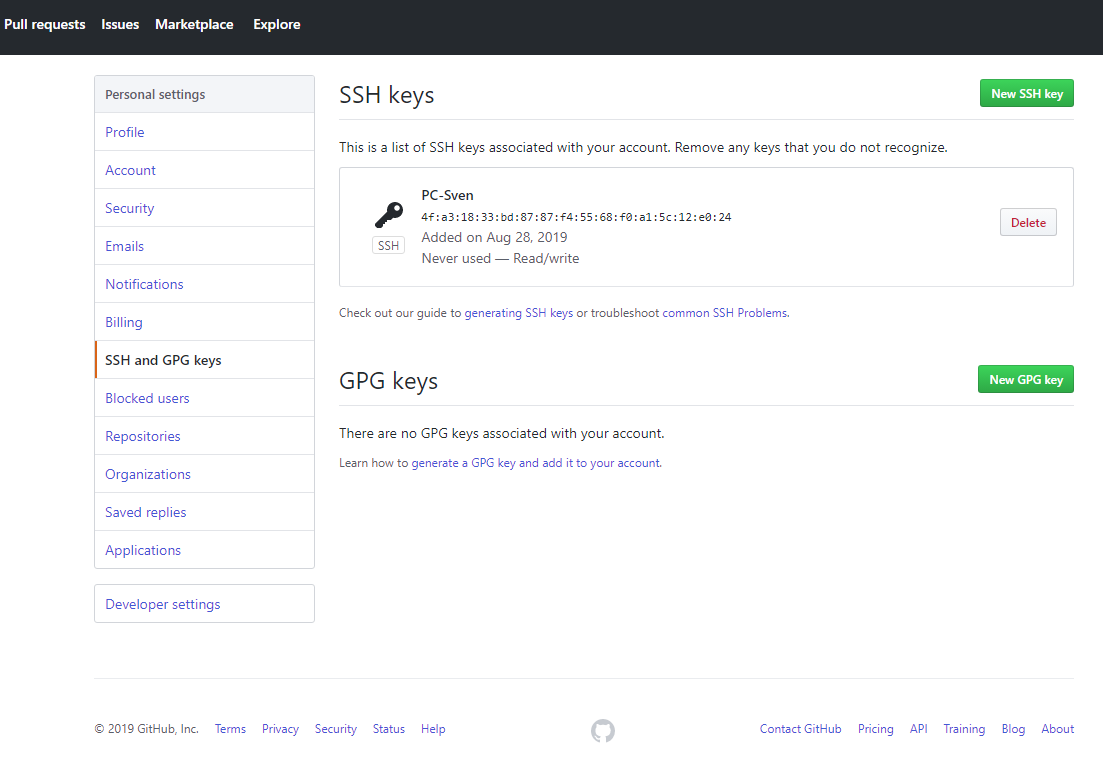
Task: Open the Profile settings page
Action: tap(205, 132)
